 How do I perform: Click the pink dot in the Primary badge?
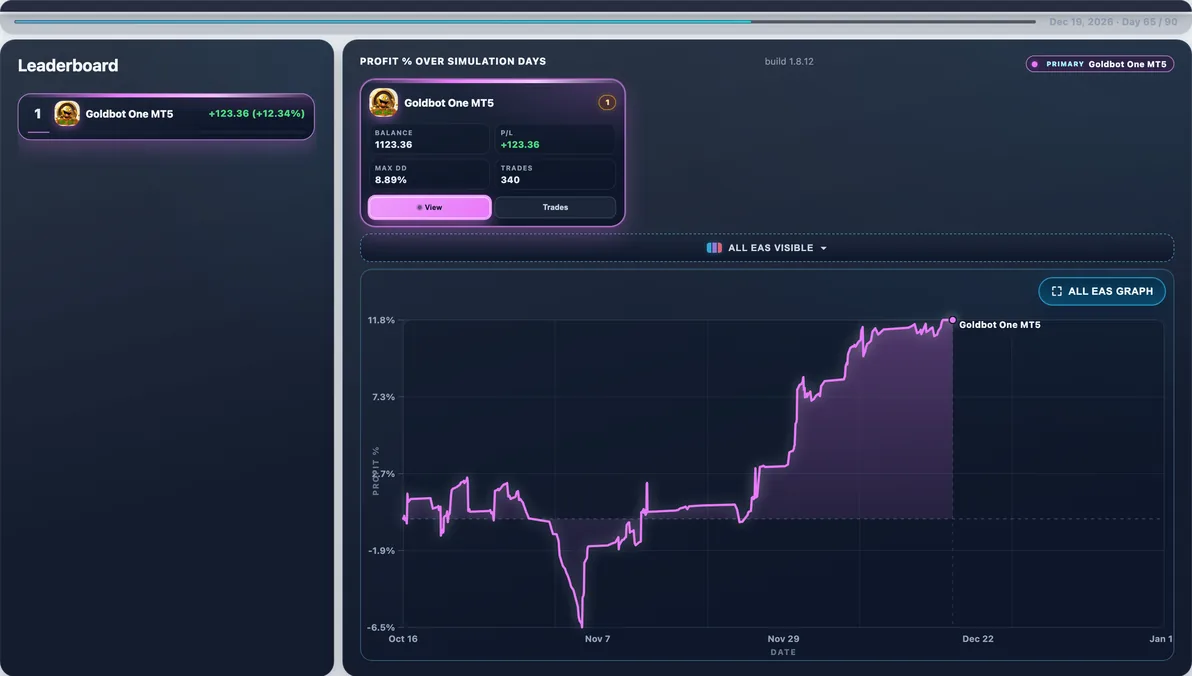1035,65
